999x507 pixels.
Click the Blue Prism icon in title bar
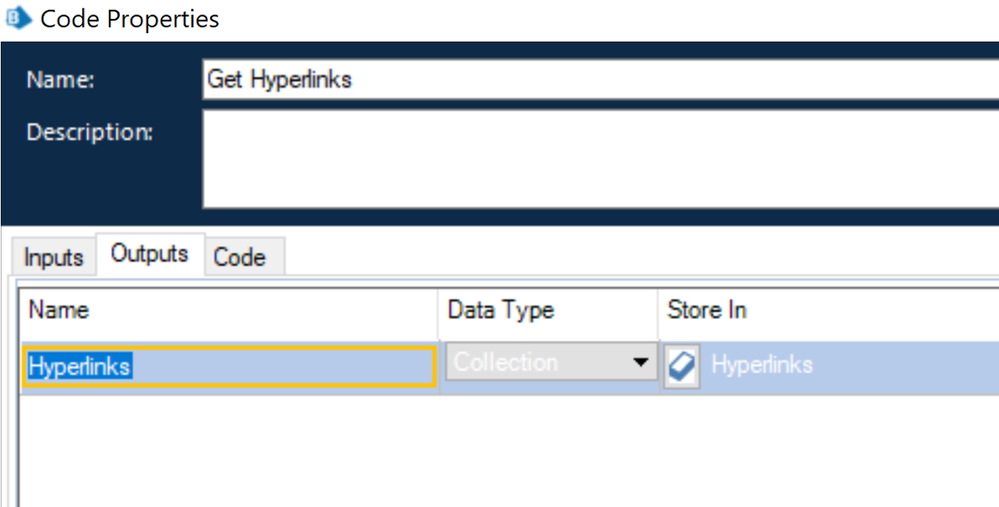point(18,18)
